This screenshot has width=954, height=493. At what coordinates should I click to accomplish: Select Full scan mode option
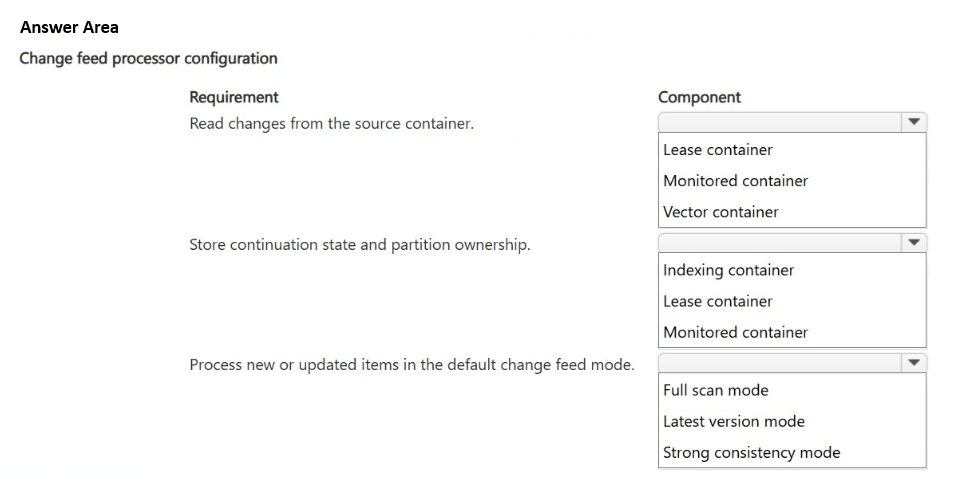[x=716, y=390]
